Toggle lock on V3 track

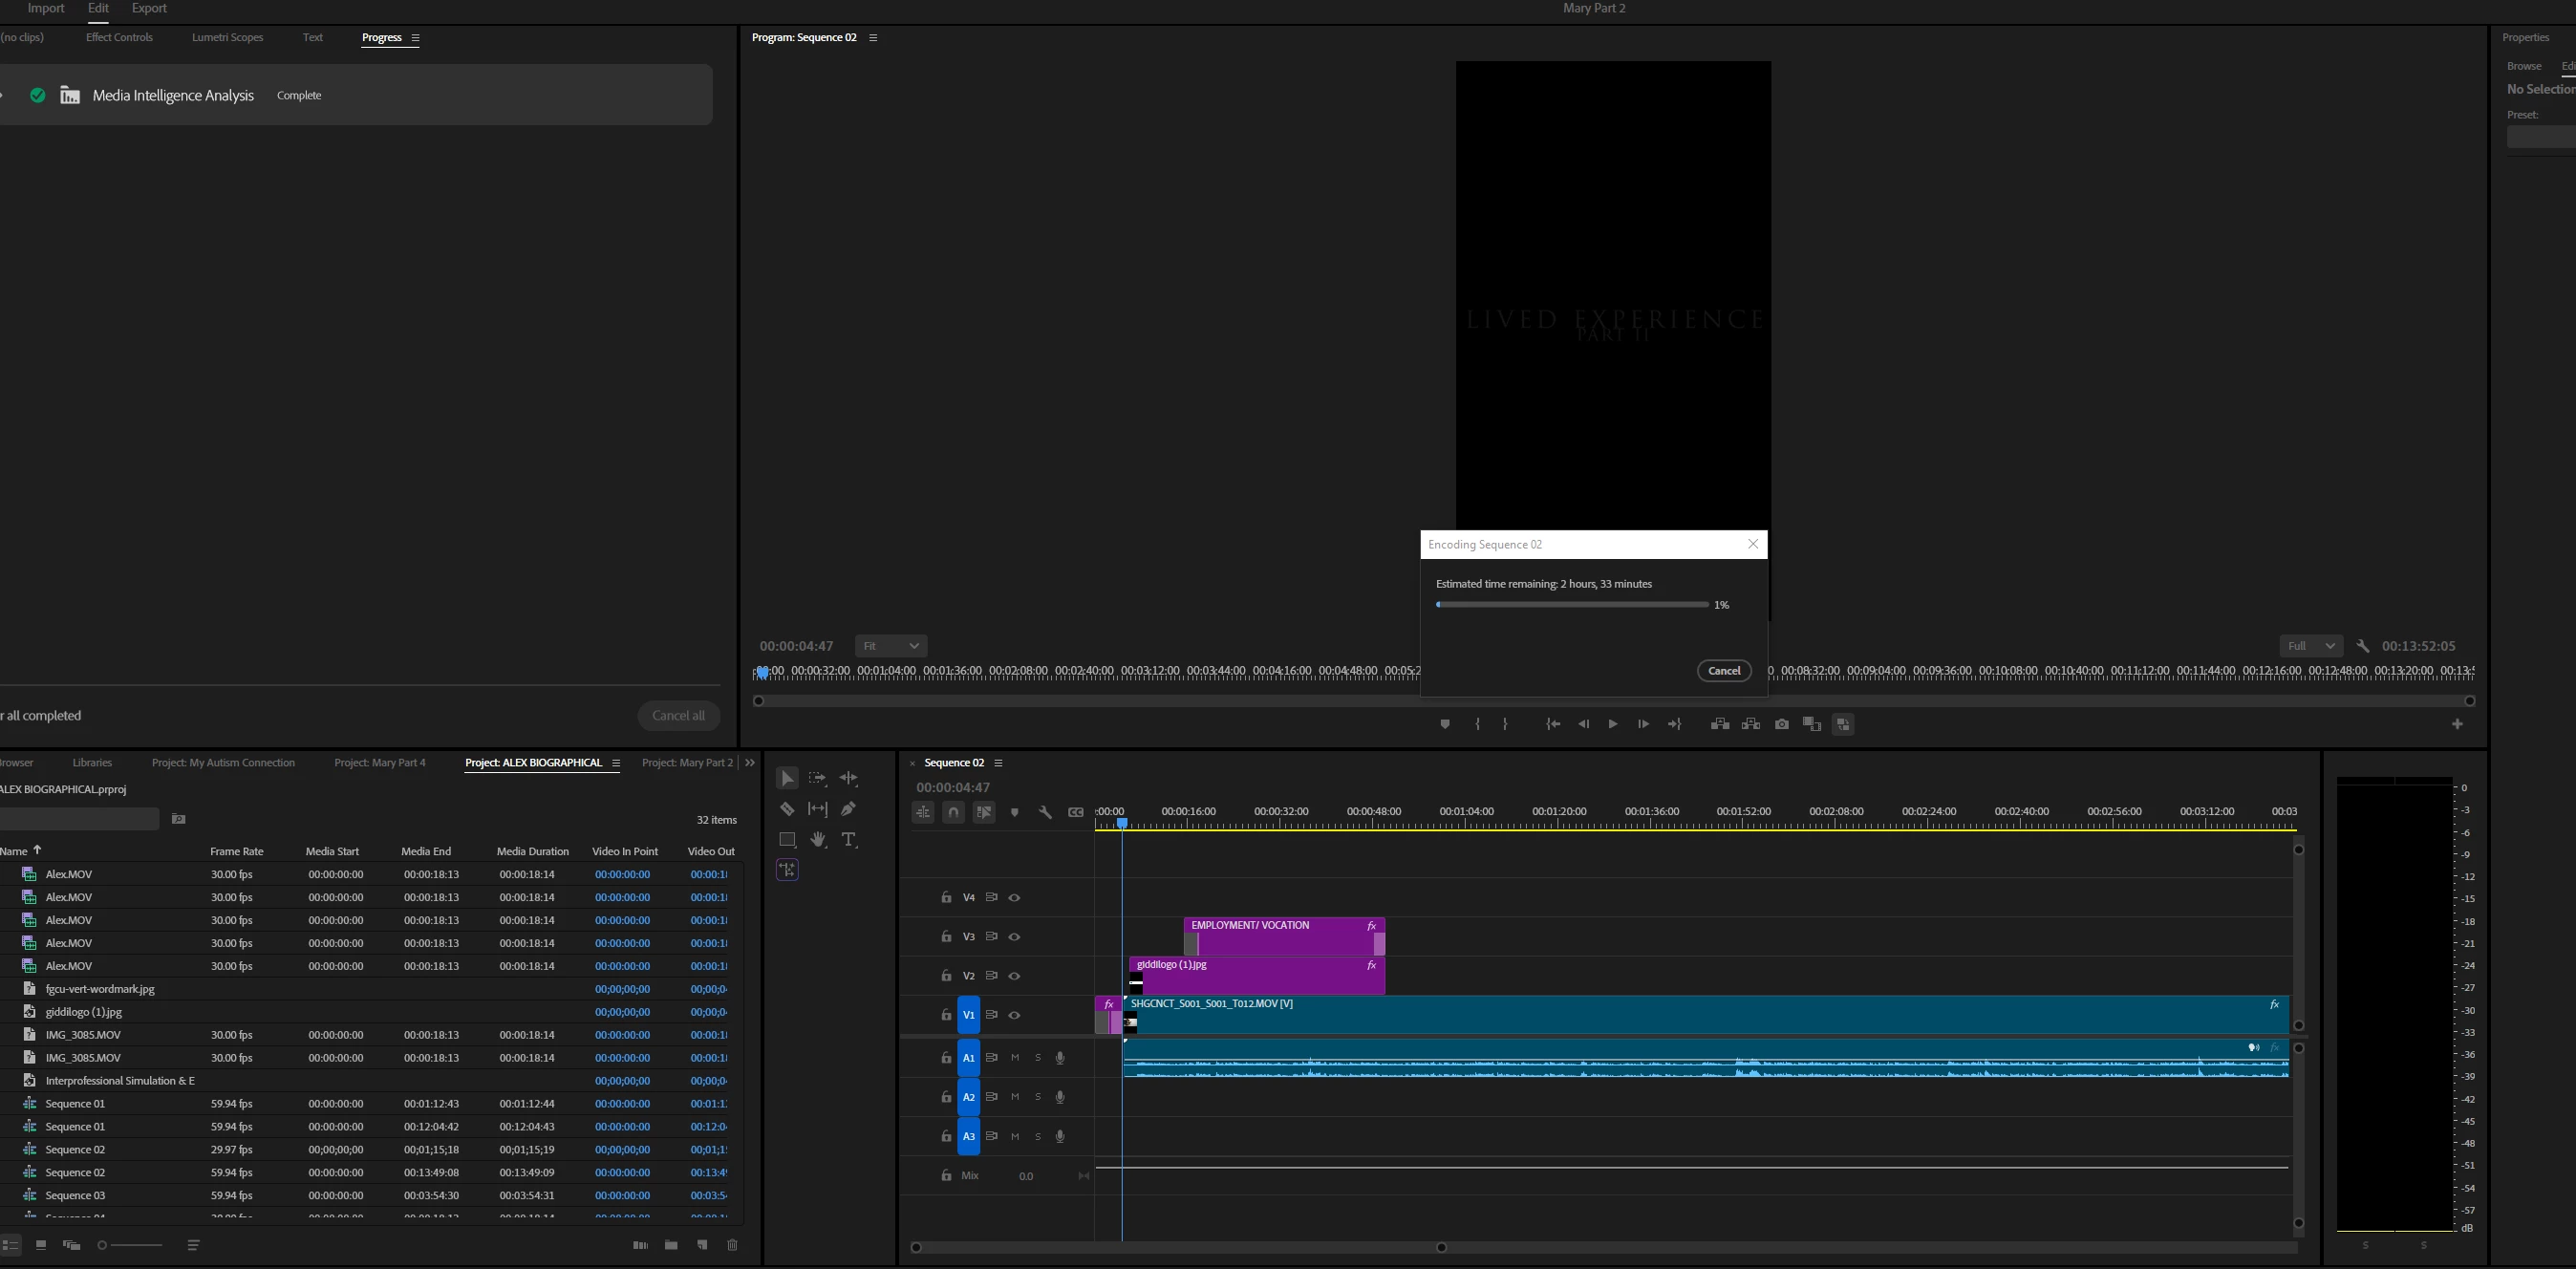tap(946, 937)
